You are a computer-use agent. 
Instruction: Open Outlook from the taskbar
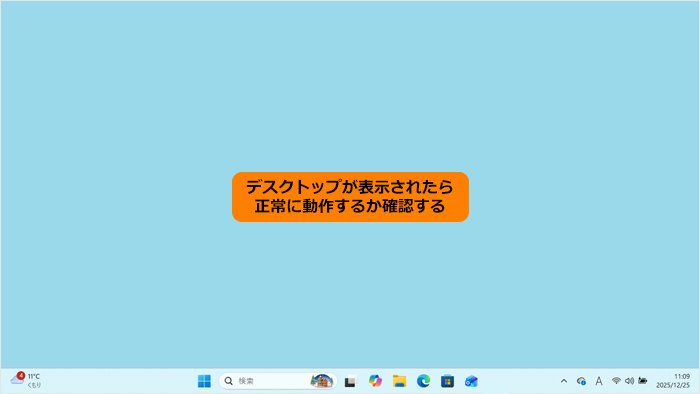click(x=471, y=381)
